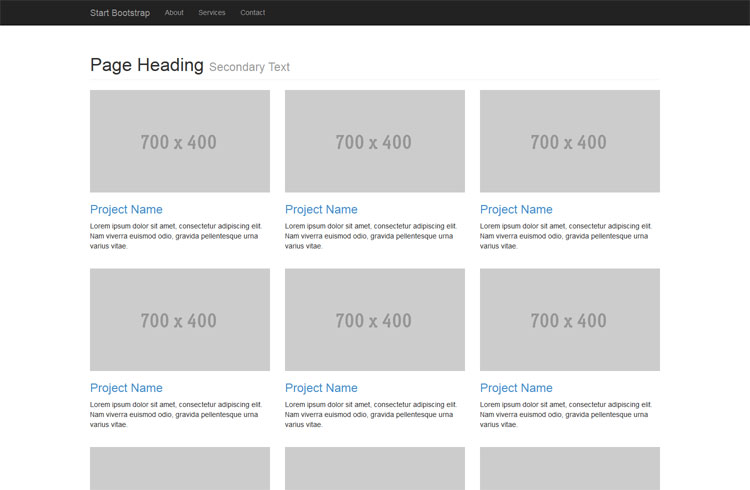Open Project Name link in first row middle

coord(321,210)
